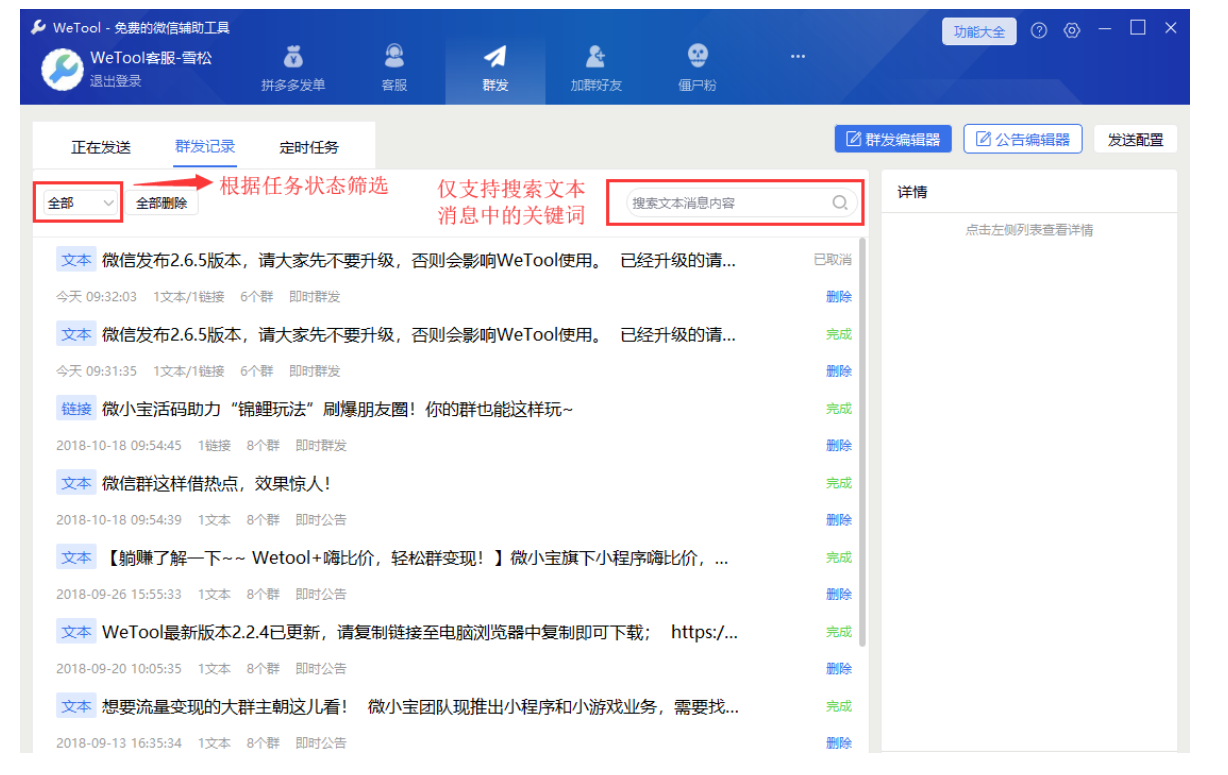Click 退出登录 to log out
Image resolution: width=1228 pixels, height=775 pixels.
tap(116, 82)
